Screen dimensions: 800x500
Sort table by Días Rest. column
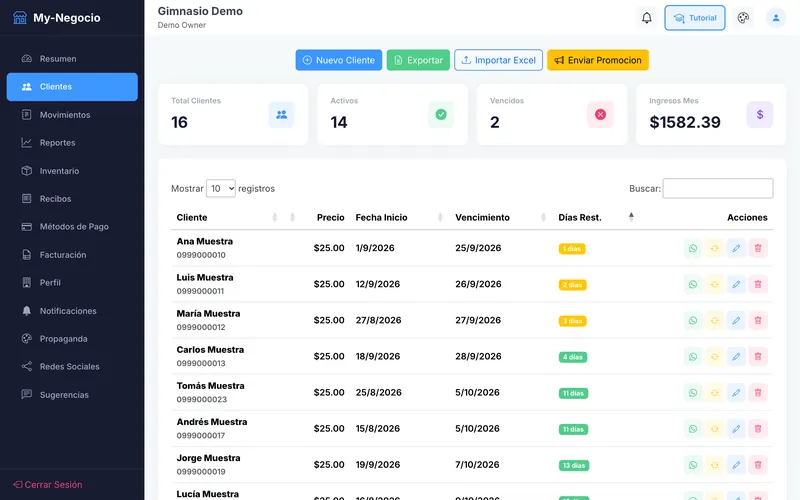pos(595,217)
